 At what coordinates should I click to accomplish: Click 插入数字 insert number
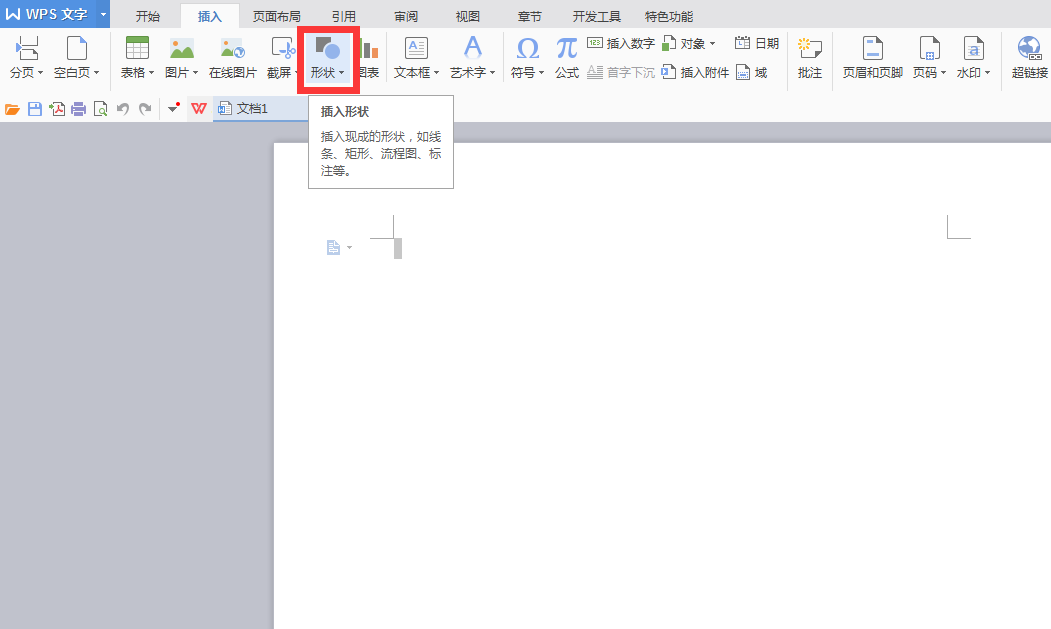(x=621, y=44)
